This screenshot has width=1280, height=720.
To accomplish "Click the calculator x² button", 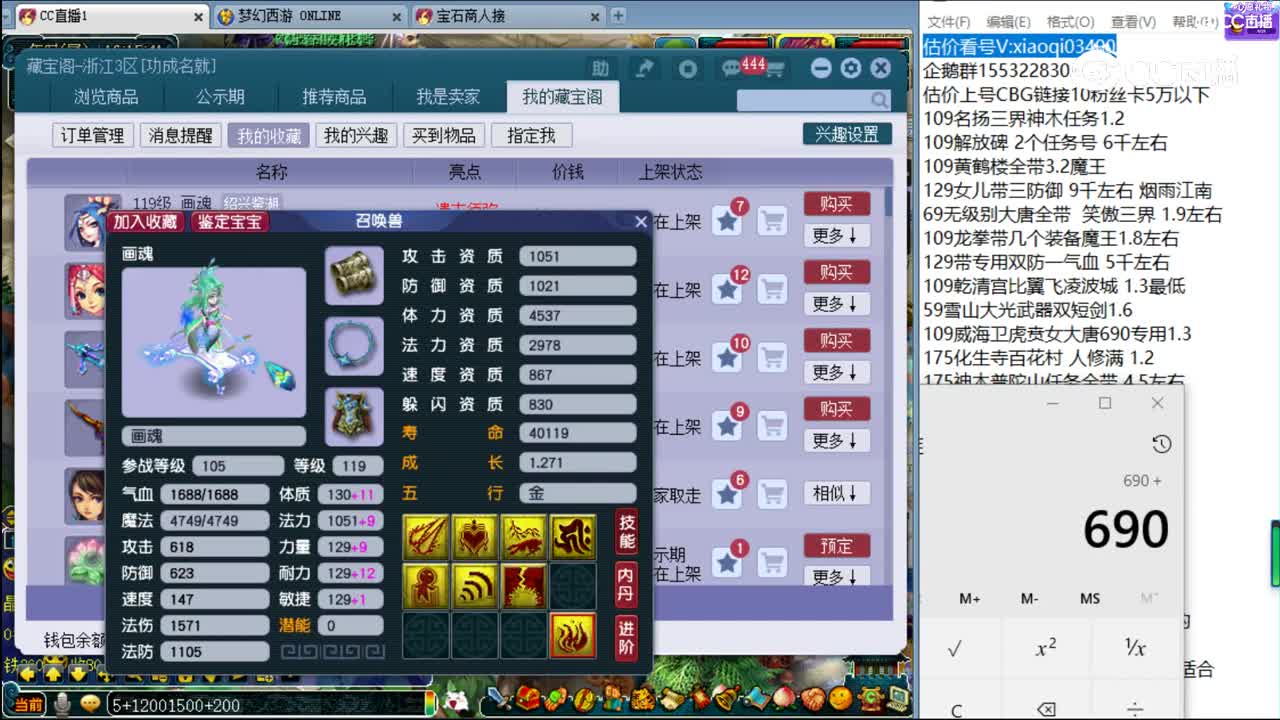I will pyautogui.click(x=1045, y=648).
